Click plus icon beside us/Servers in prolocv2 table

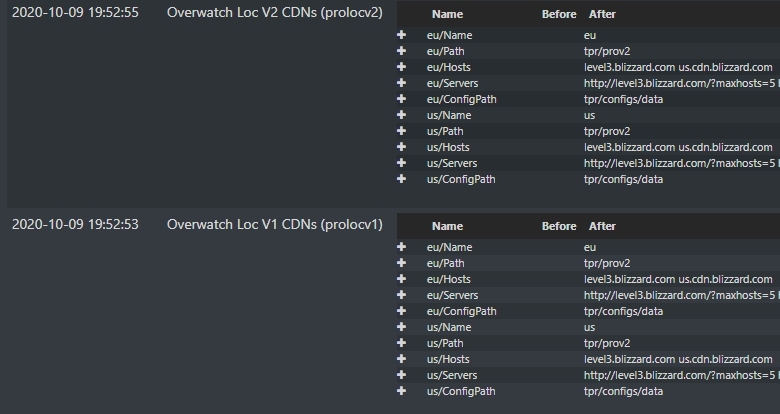pos(402,163)
